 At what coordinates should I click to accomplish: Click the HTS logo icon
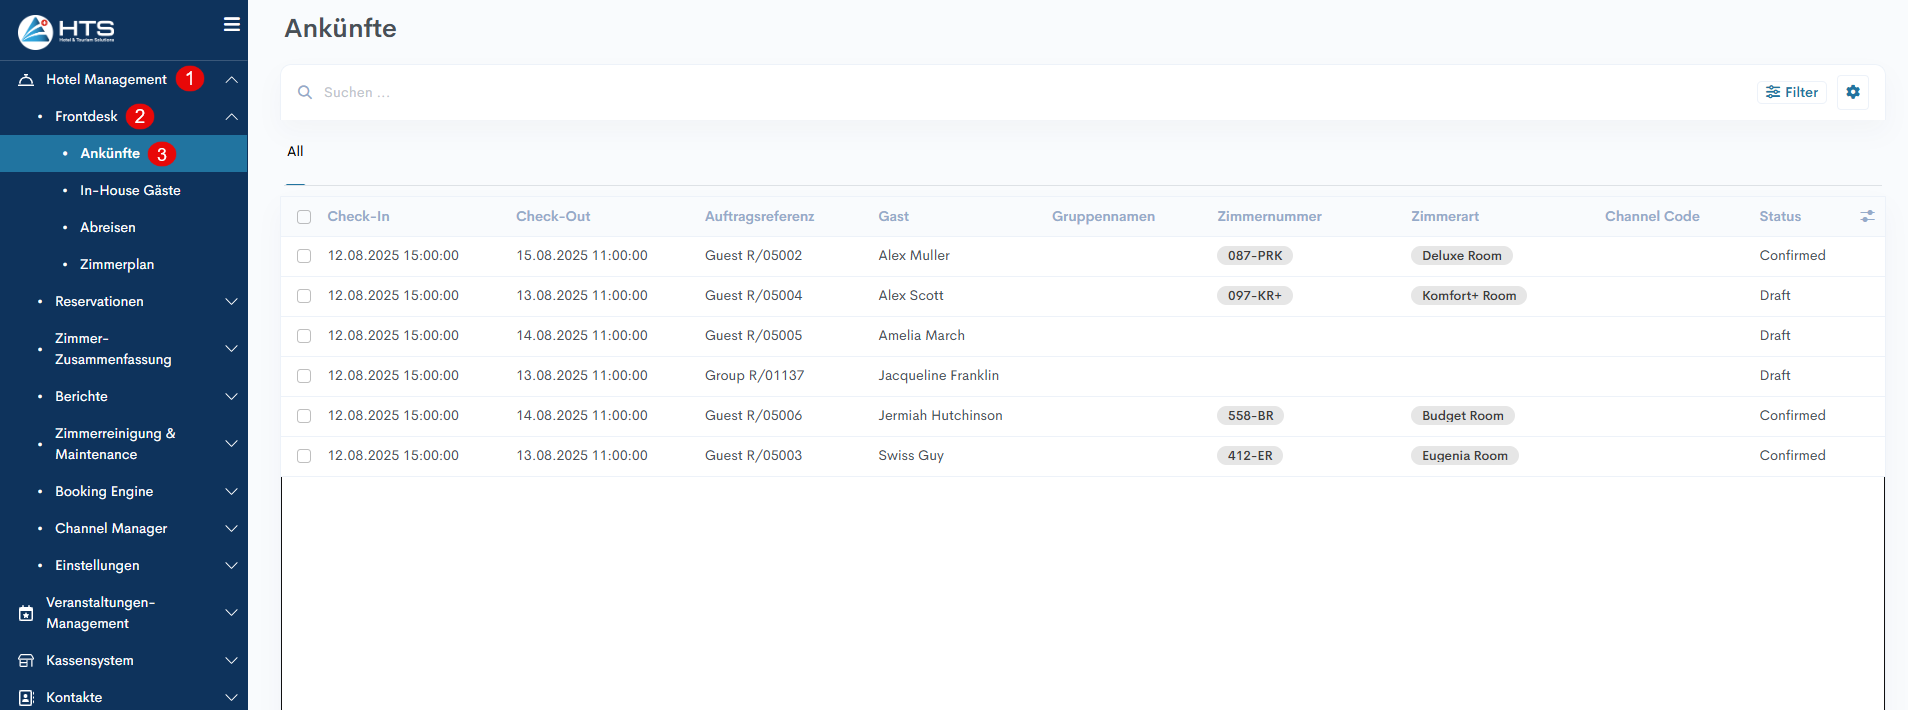[x=36, y=32]
